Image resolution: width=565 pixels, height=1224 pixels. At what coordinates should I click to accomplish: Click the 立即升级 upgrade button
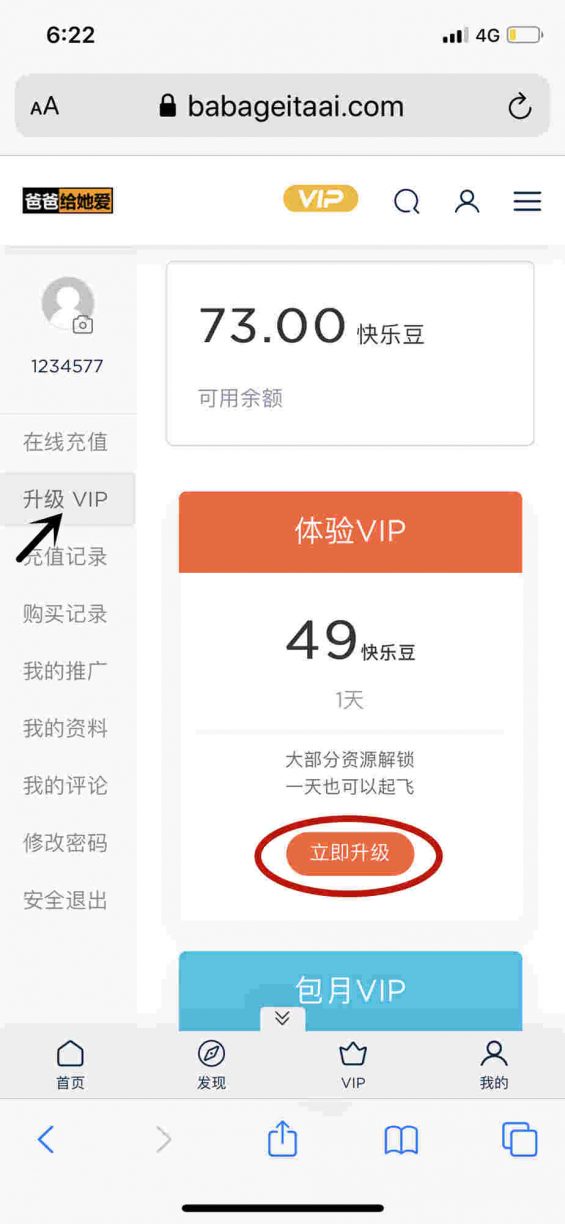pyautogui.click(x=350, y=853)
